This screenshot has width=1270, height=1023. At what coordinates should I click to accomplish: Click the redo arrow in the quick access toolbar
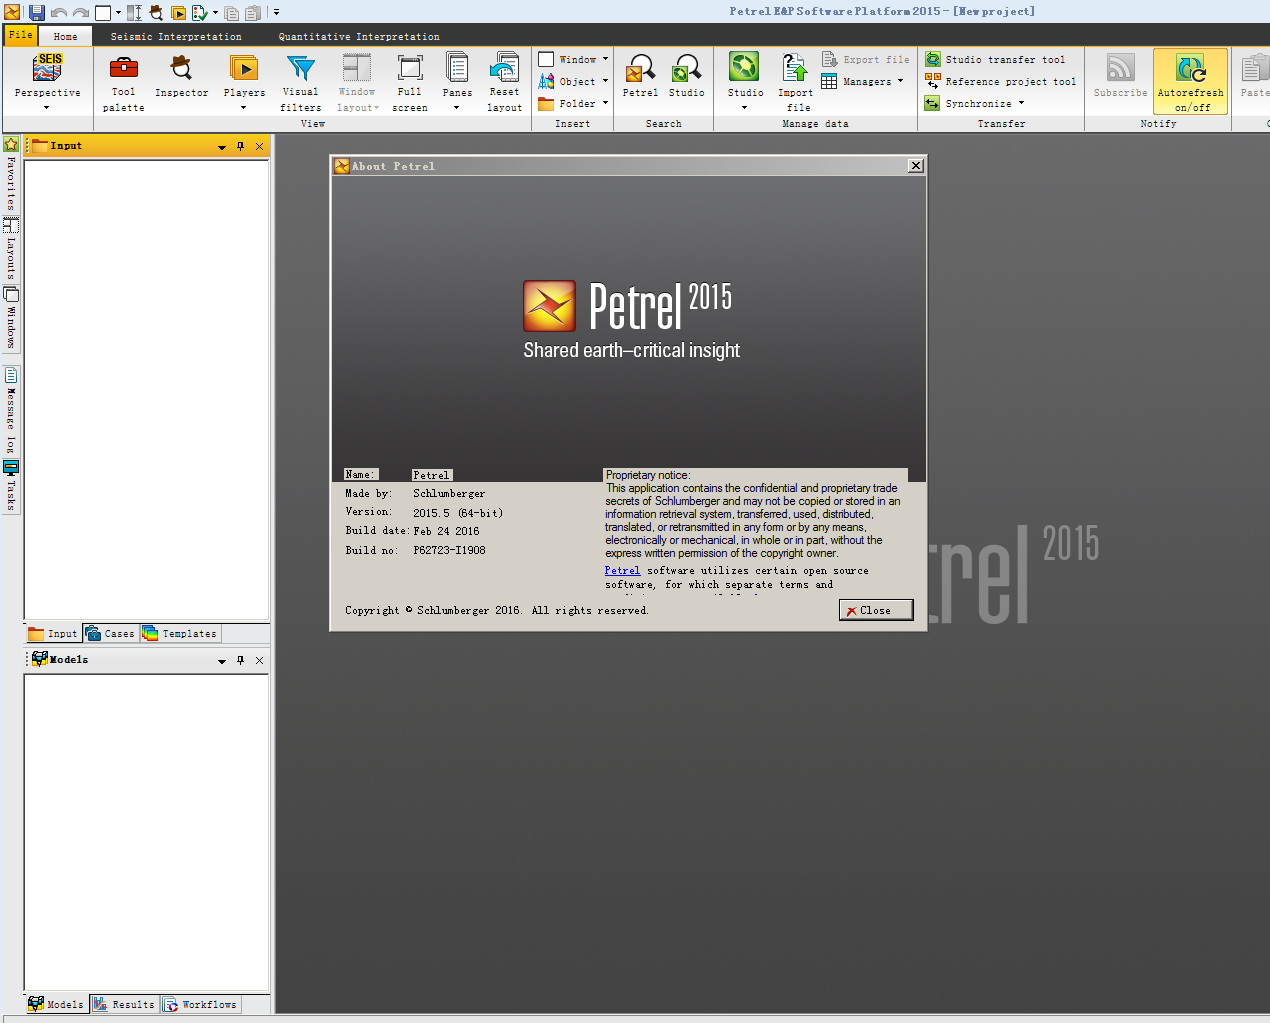click(81, 13)
